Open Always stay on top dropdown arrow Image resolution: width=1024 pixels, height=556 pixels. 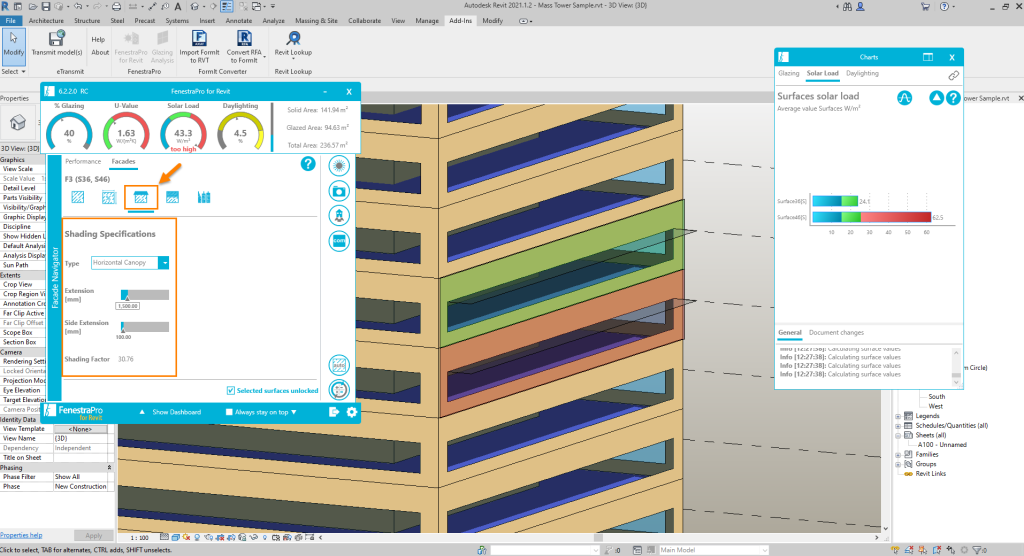[x=294, y=412]
